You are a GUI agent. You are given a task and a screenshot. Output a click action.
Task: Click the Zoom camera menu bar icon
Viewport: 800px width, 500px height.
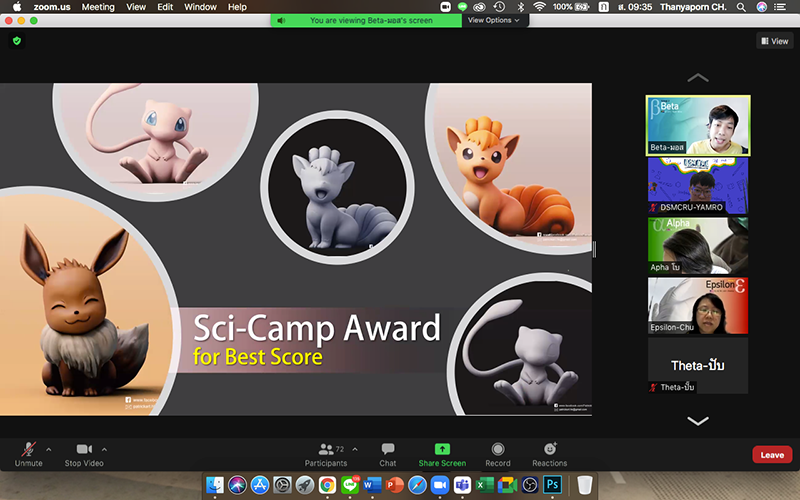pyautogui.click(x=445, y=7)
